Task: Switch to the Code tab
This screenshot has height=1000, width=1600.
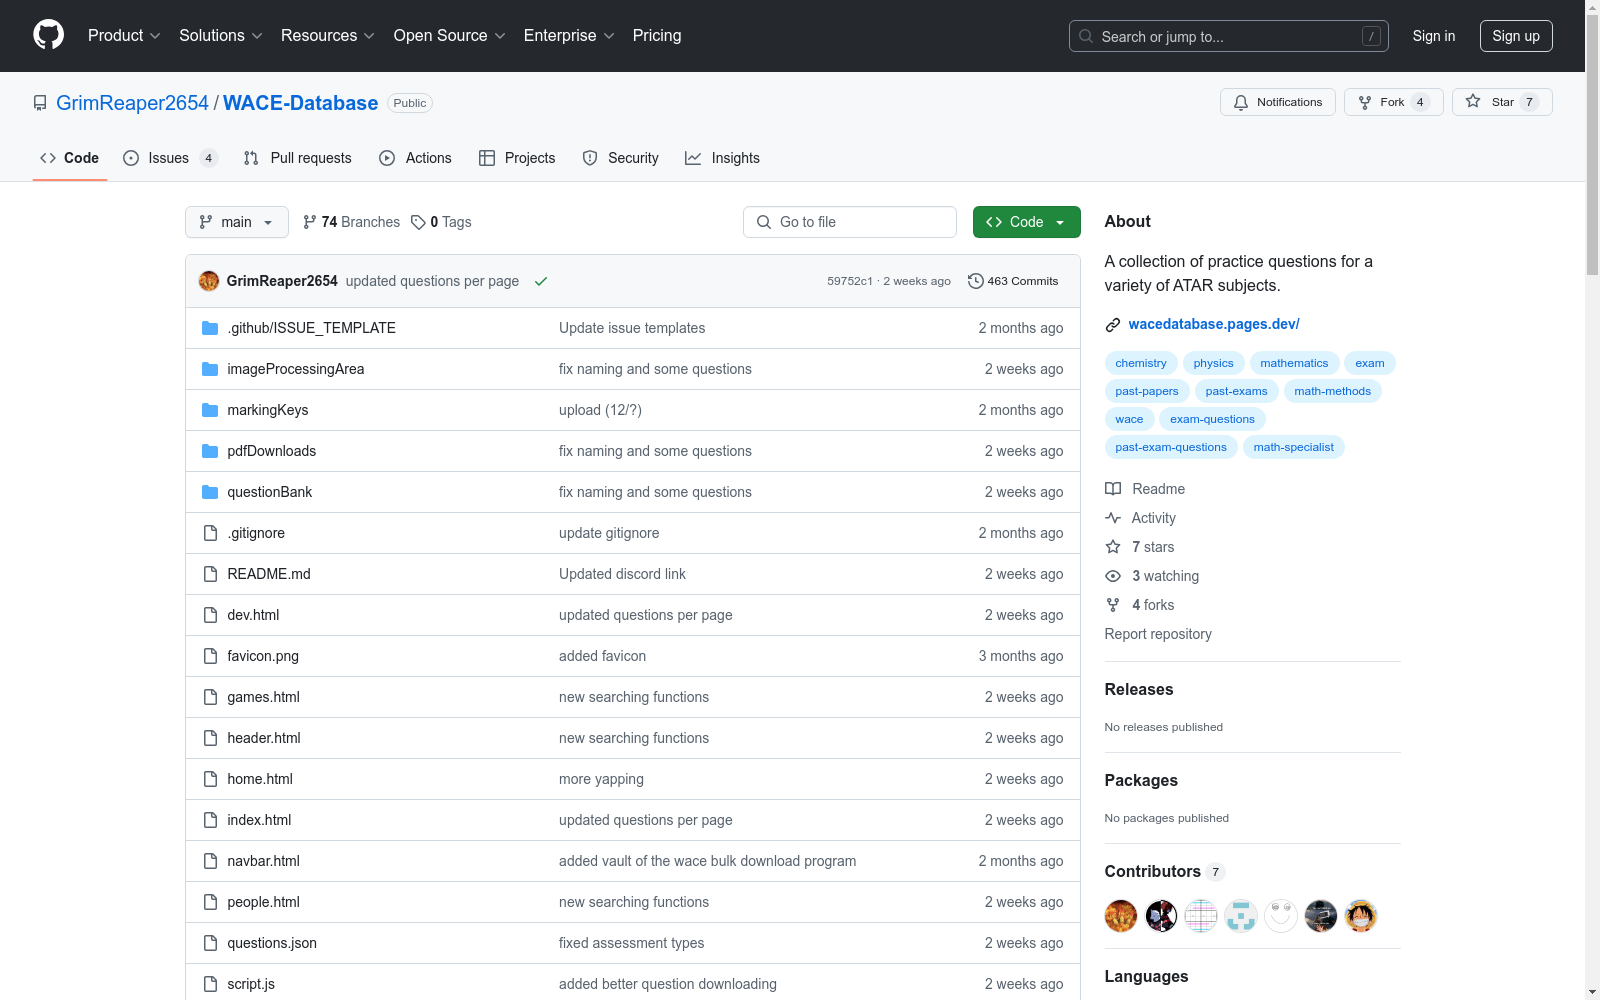Action: coord(70,158)
